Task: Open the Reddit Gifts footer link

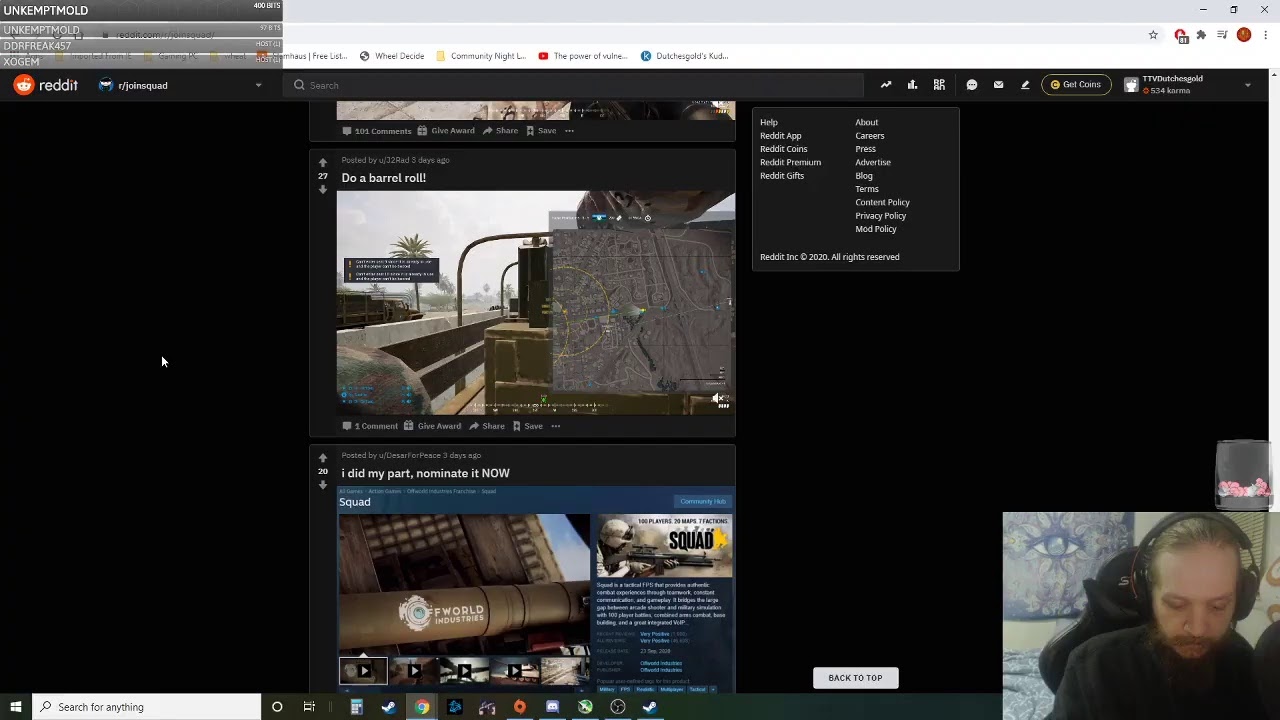Action: click(x=781, y=176)
